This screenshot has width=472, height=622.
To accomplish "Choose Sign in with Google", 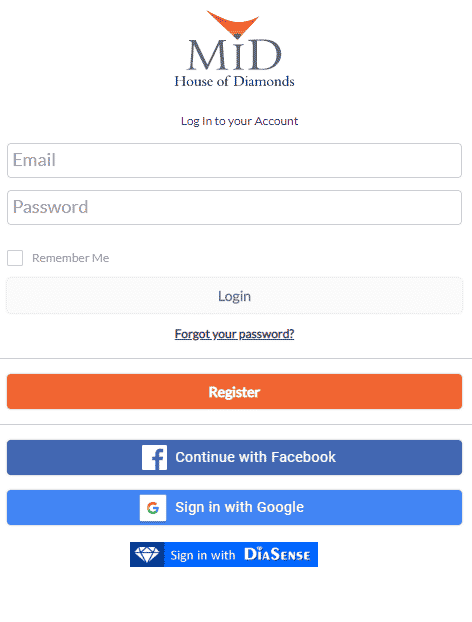I will click(234, 507).
